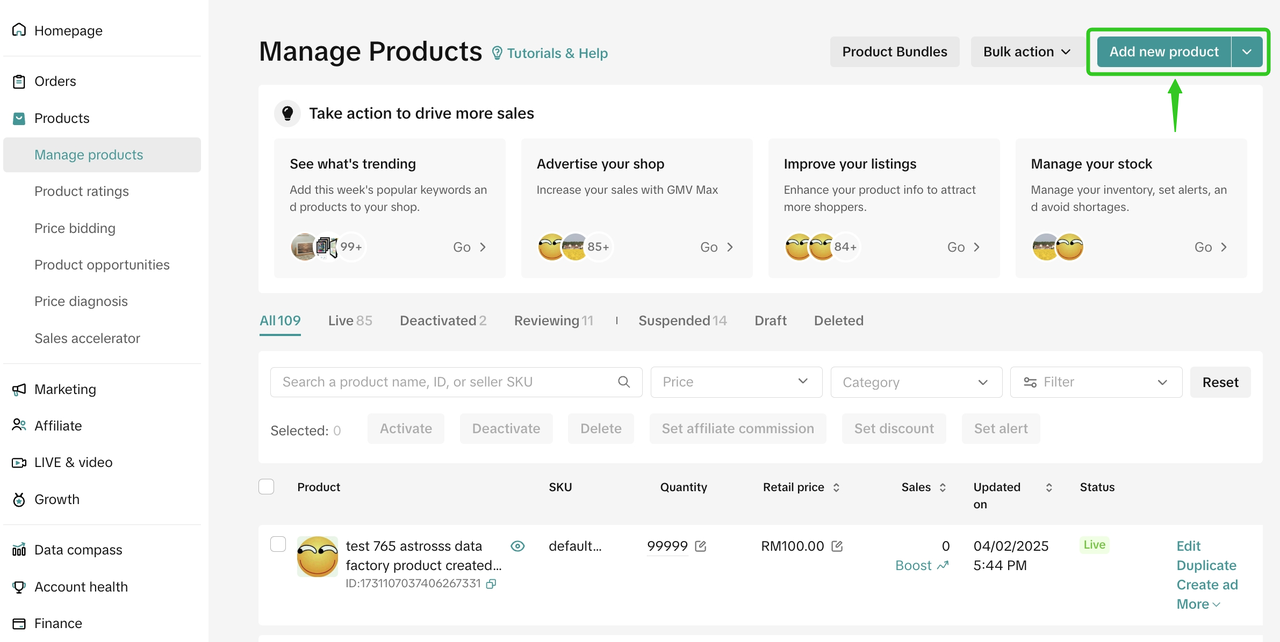Switch to the Live products tab
The height and width of the screenshot is (642, 1280).
click(x=349, y=321)
